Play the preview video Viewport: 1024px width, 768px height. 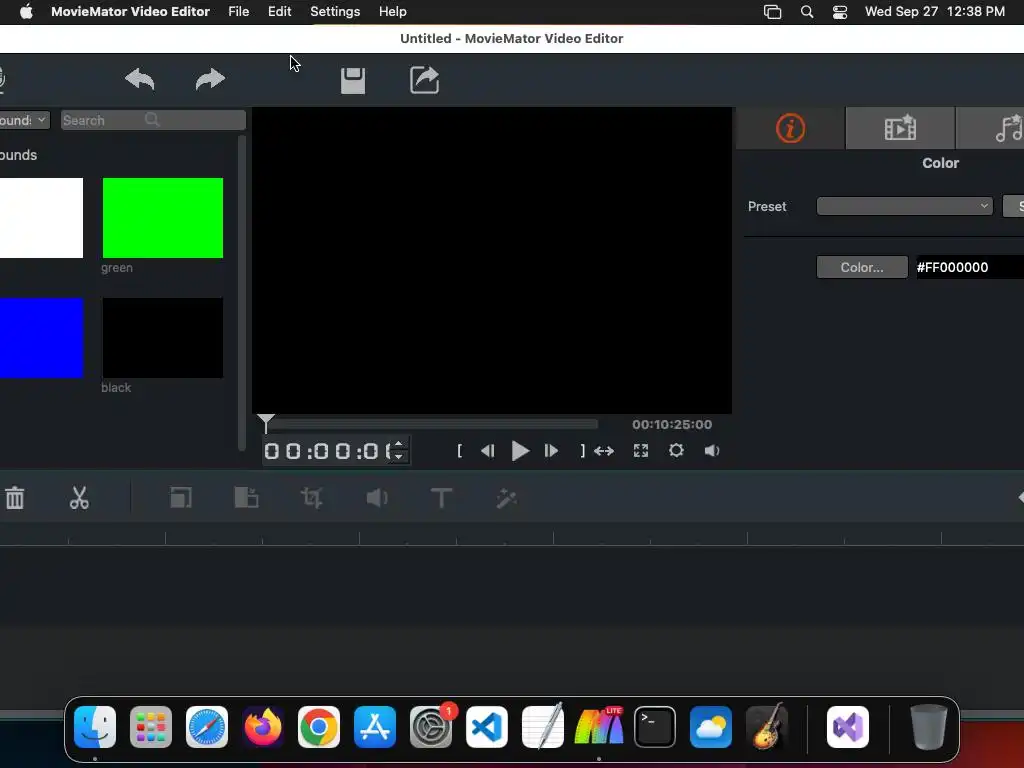pyautogui.click(x=520, y=451)
